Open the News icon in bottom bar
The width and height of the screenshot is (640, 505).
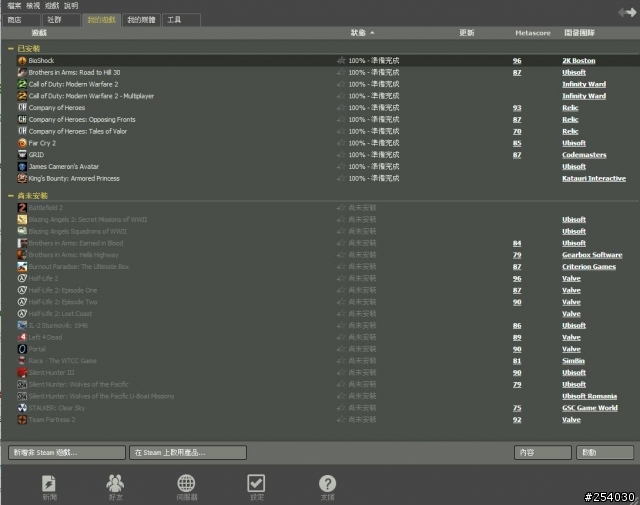click(49, 483)
